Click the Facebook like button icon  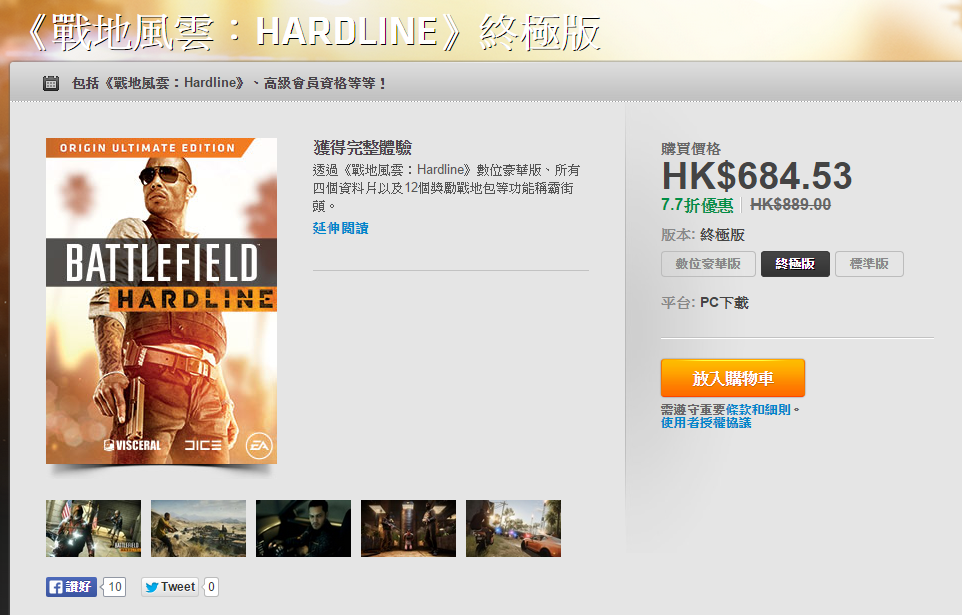[x=71, y=587]
